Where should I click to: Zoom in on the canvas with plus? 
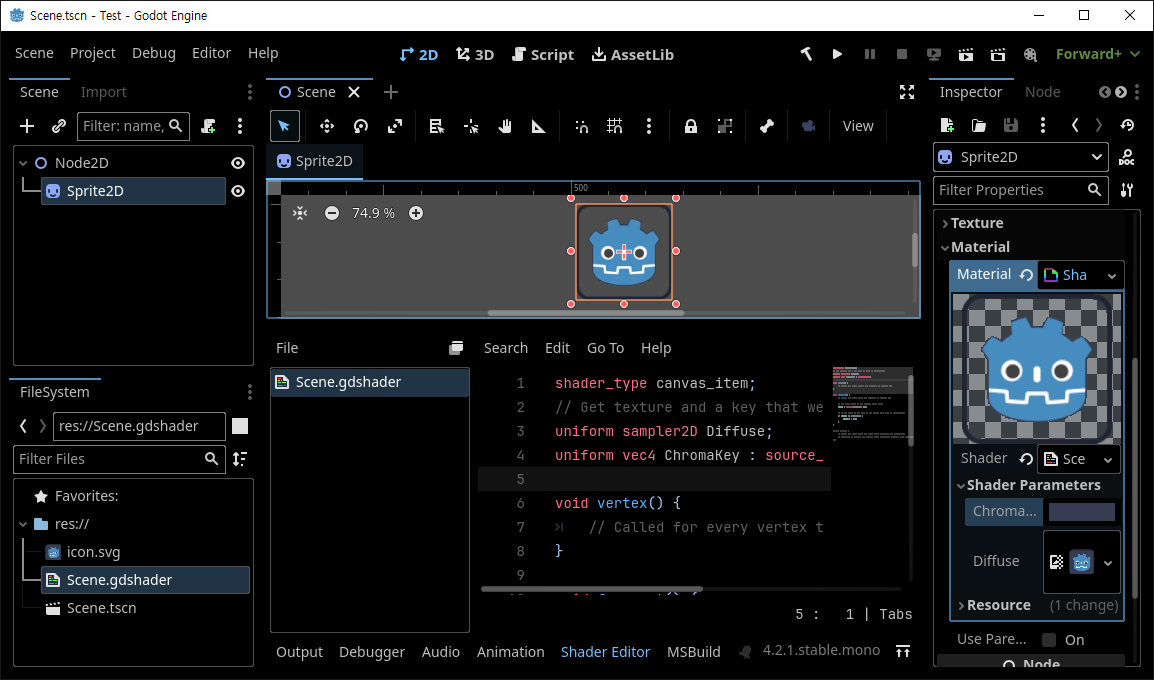[416, 213]
